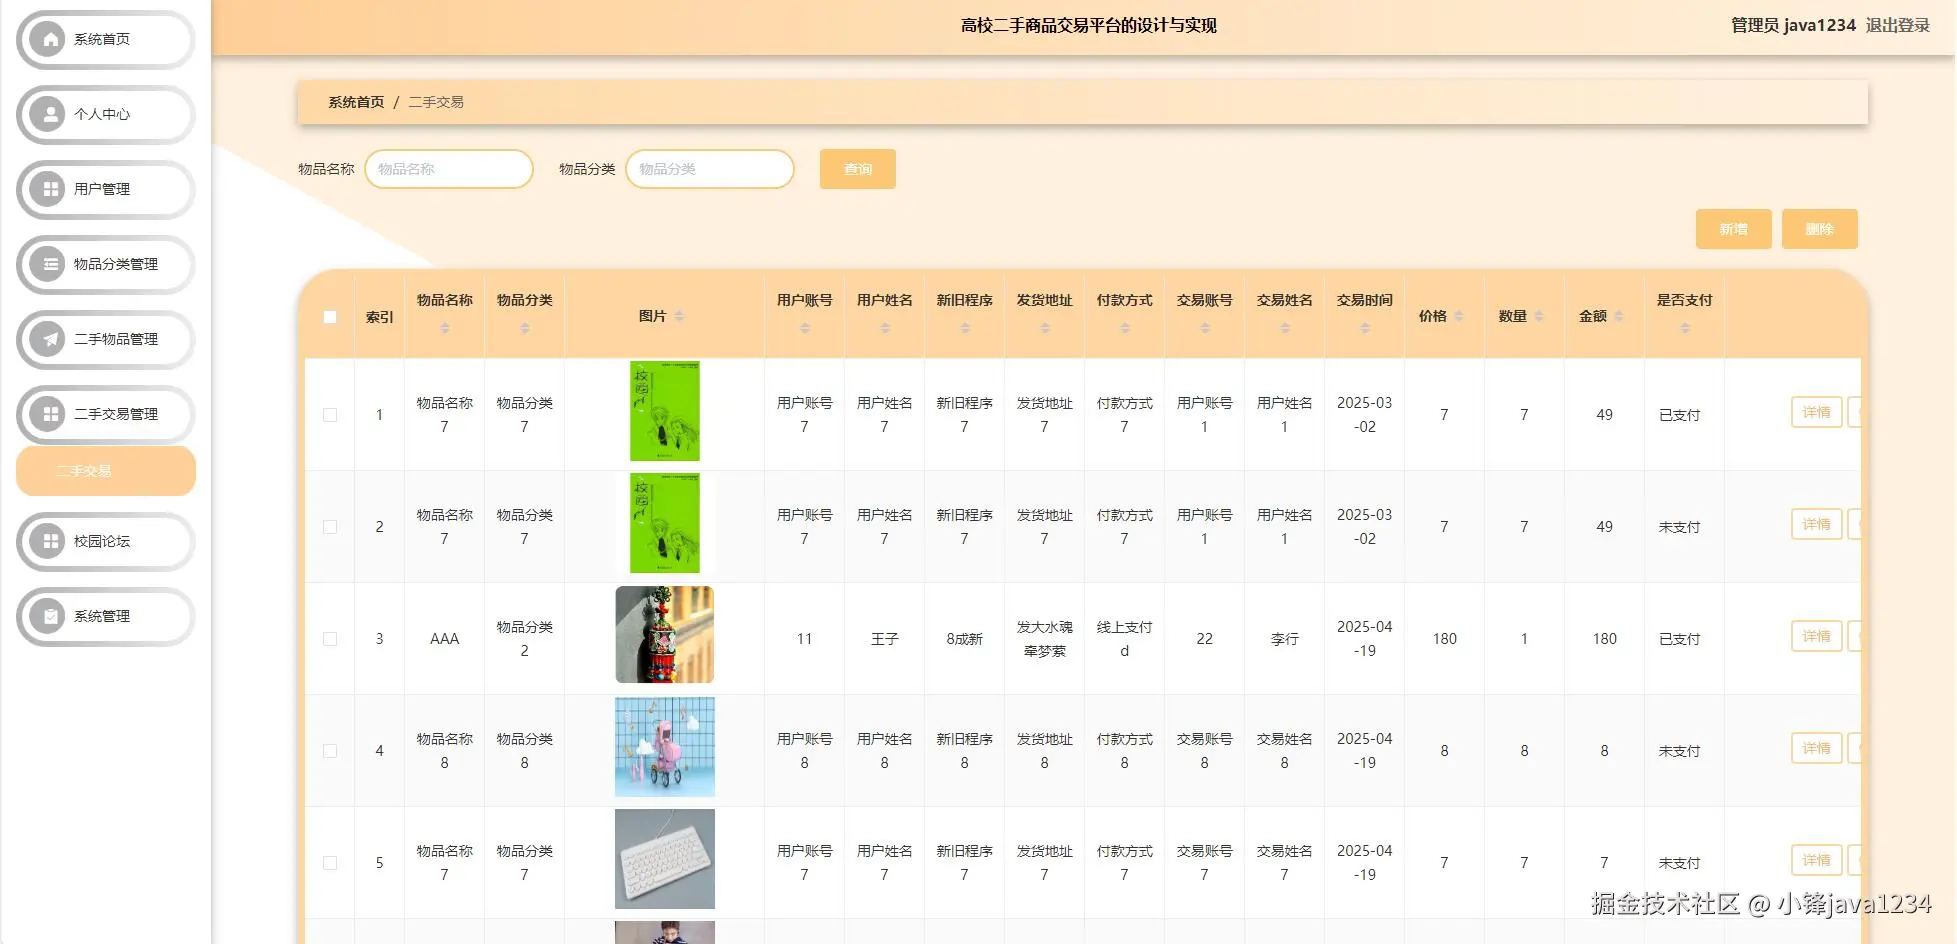Open 详情 for row index 2
This screenshot has height=944, width=1957.
(x=1817, y=524)
